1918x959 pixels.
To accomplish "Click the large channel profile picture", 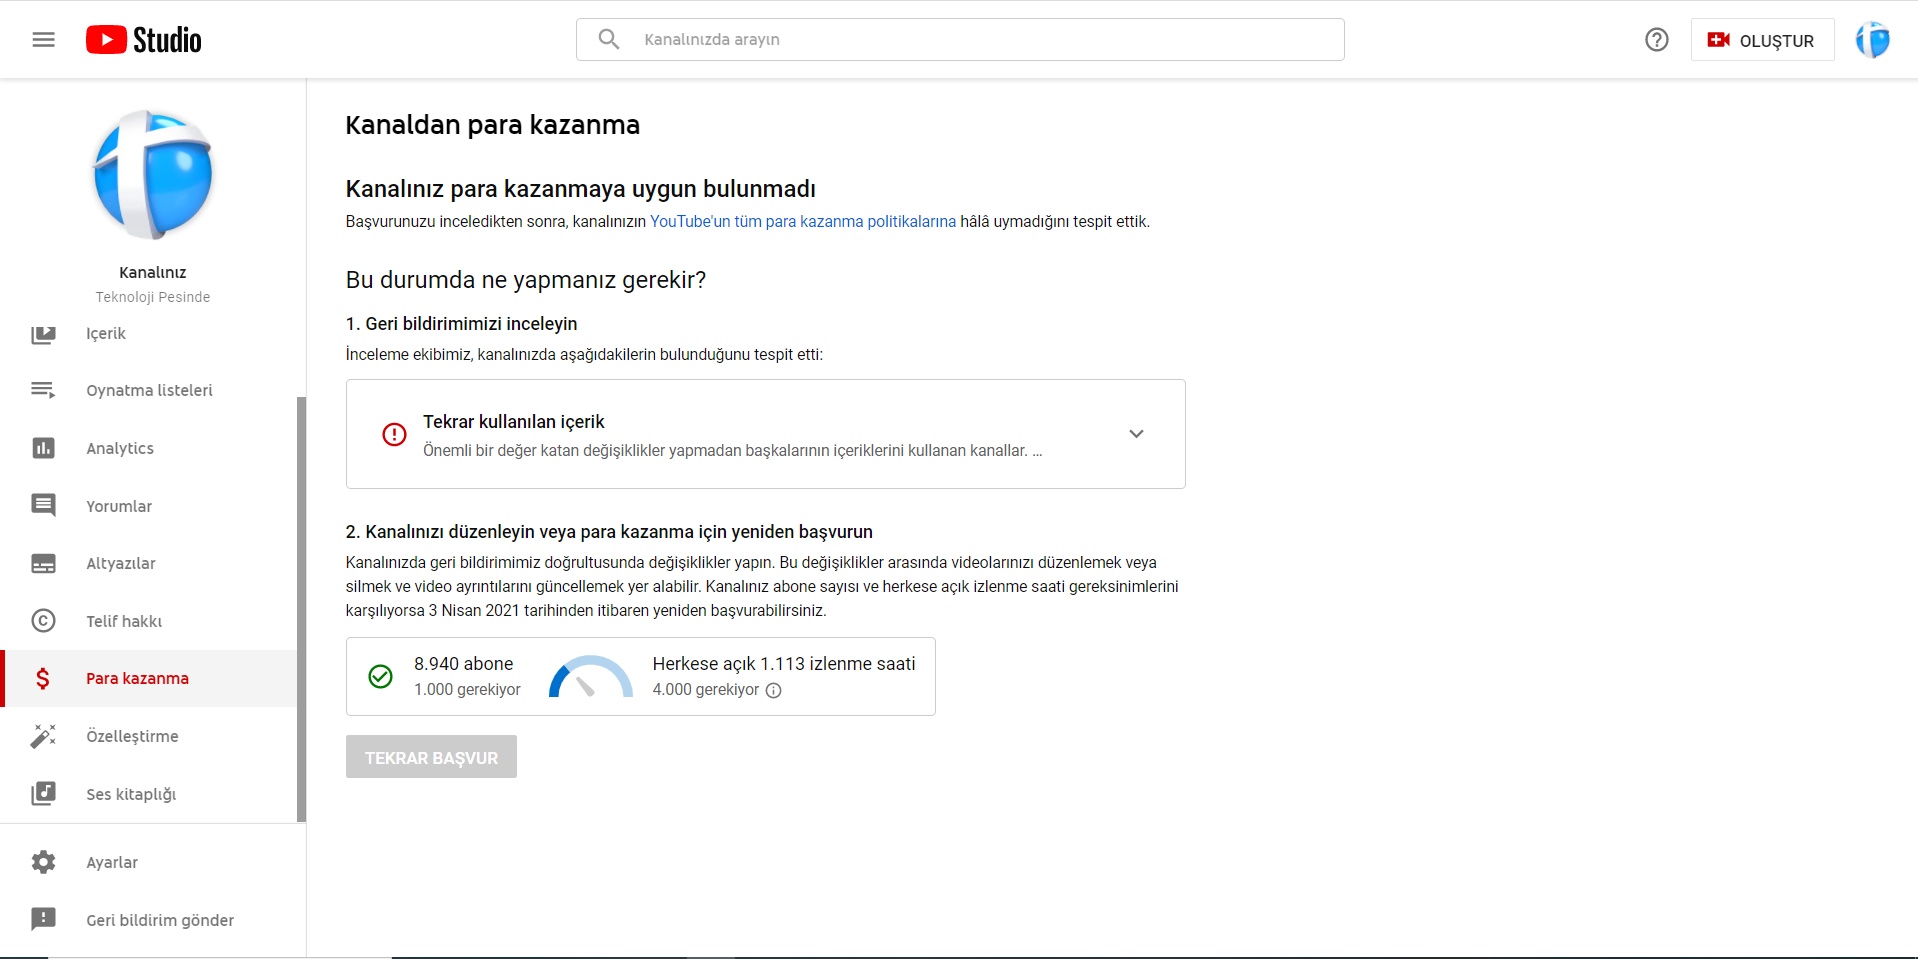I will 153,175.
